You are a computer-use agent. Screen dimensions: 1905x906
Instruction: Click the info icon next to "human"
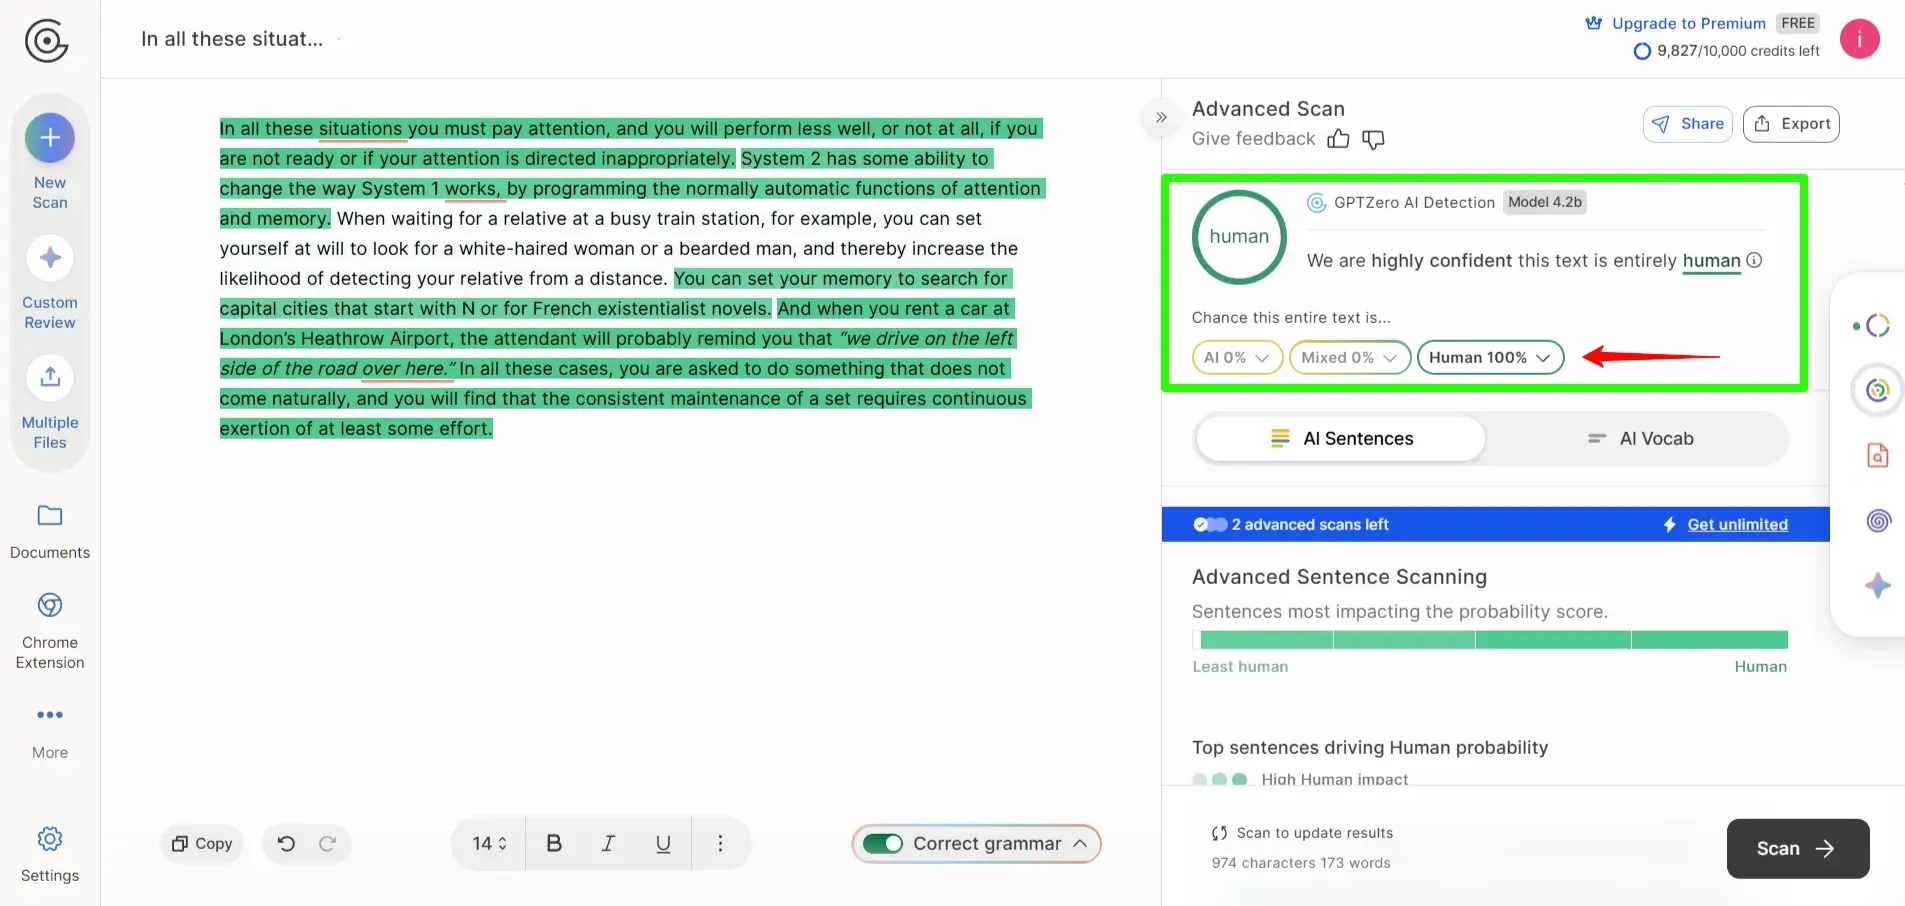click(1754, 260)
